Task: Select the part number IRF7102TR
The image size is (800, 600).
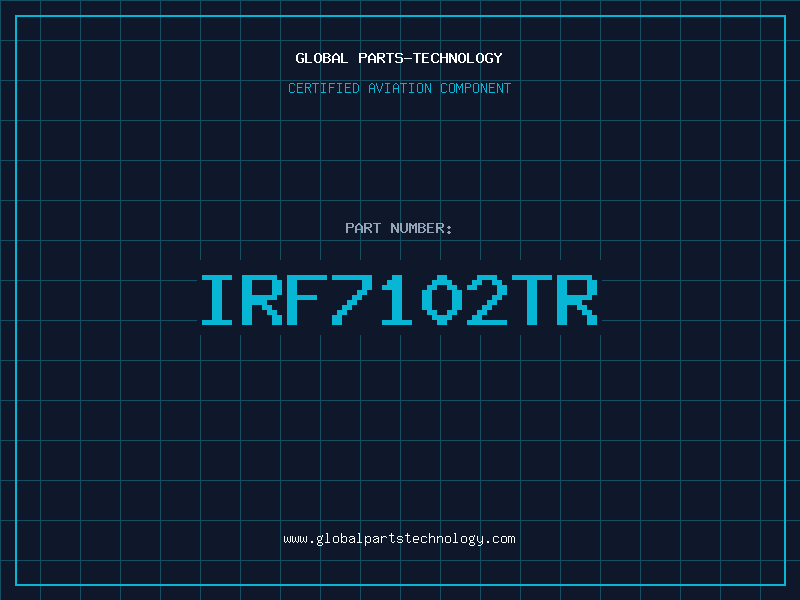Action: click(x=399, y=300)
